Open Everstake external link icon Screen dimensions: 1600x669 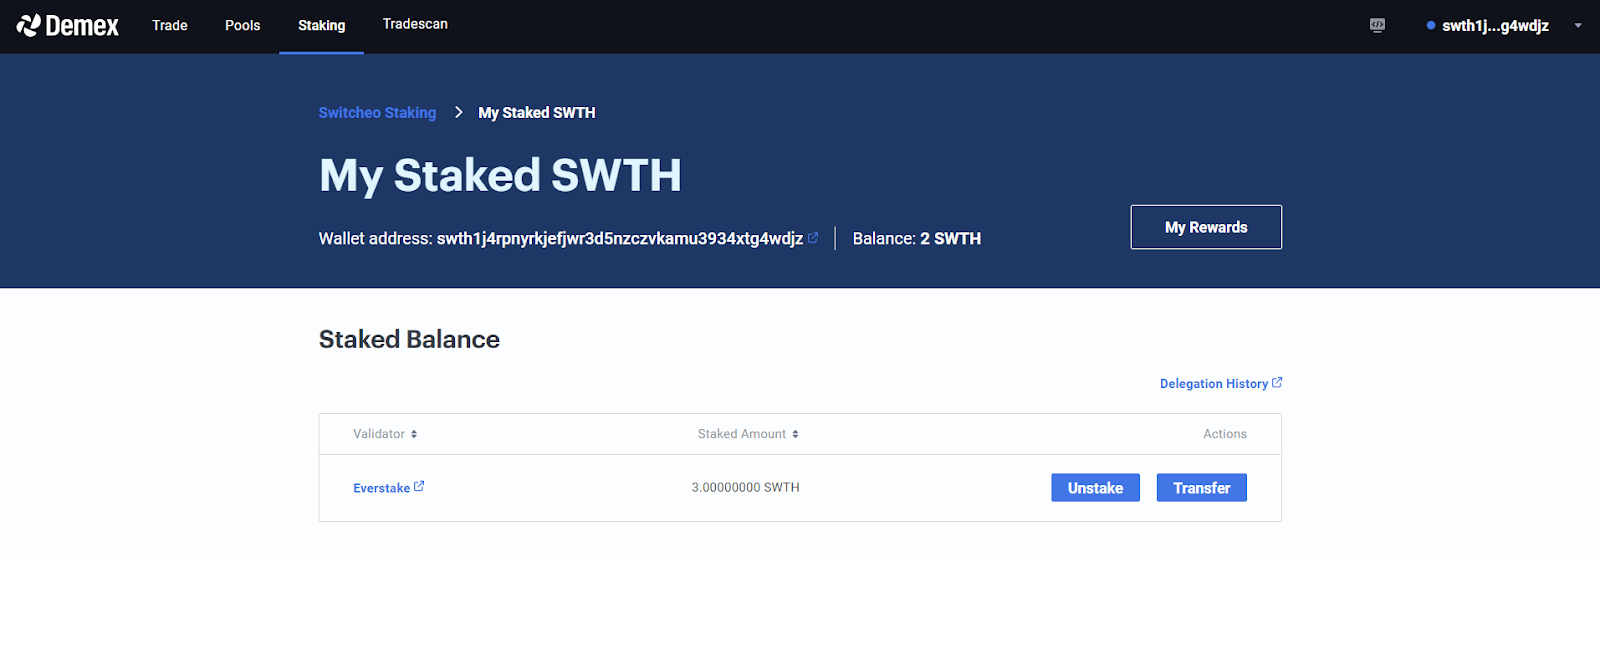tap(419, 487)
